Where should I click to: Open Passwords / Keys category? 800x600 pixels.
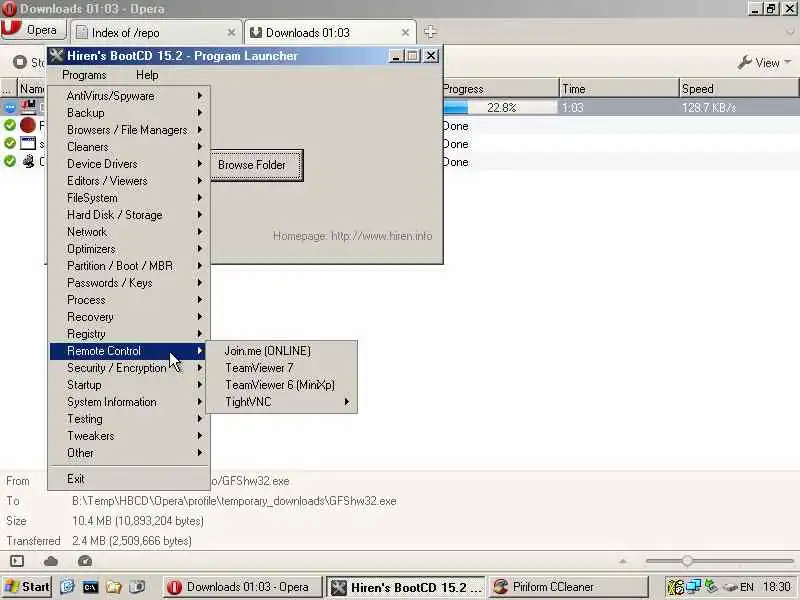pyautogui.click(x=130, y=283)
